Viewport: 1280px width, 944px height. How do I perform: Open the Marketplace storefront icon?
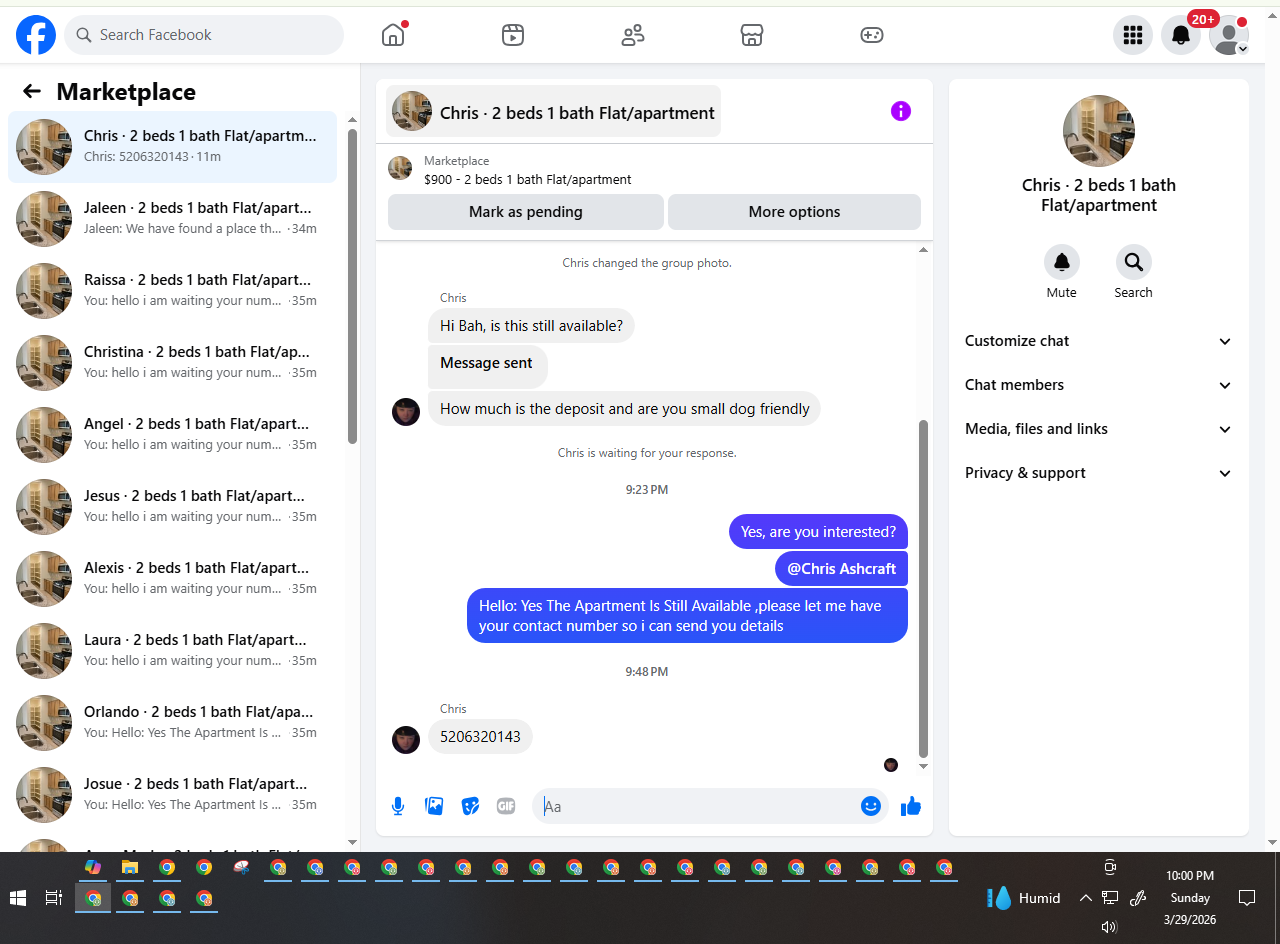tap(752, 35)
